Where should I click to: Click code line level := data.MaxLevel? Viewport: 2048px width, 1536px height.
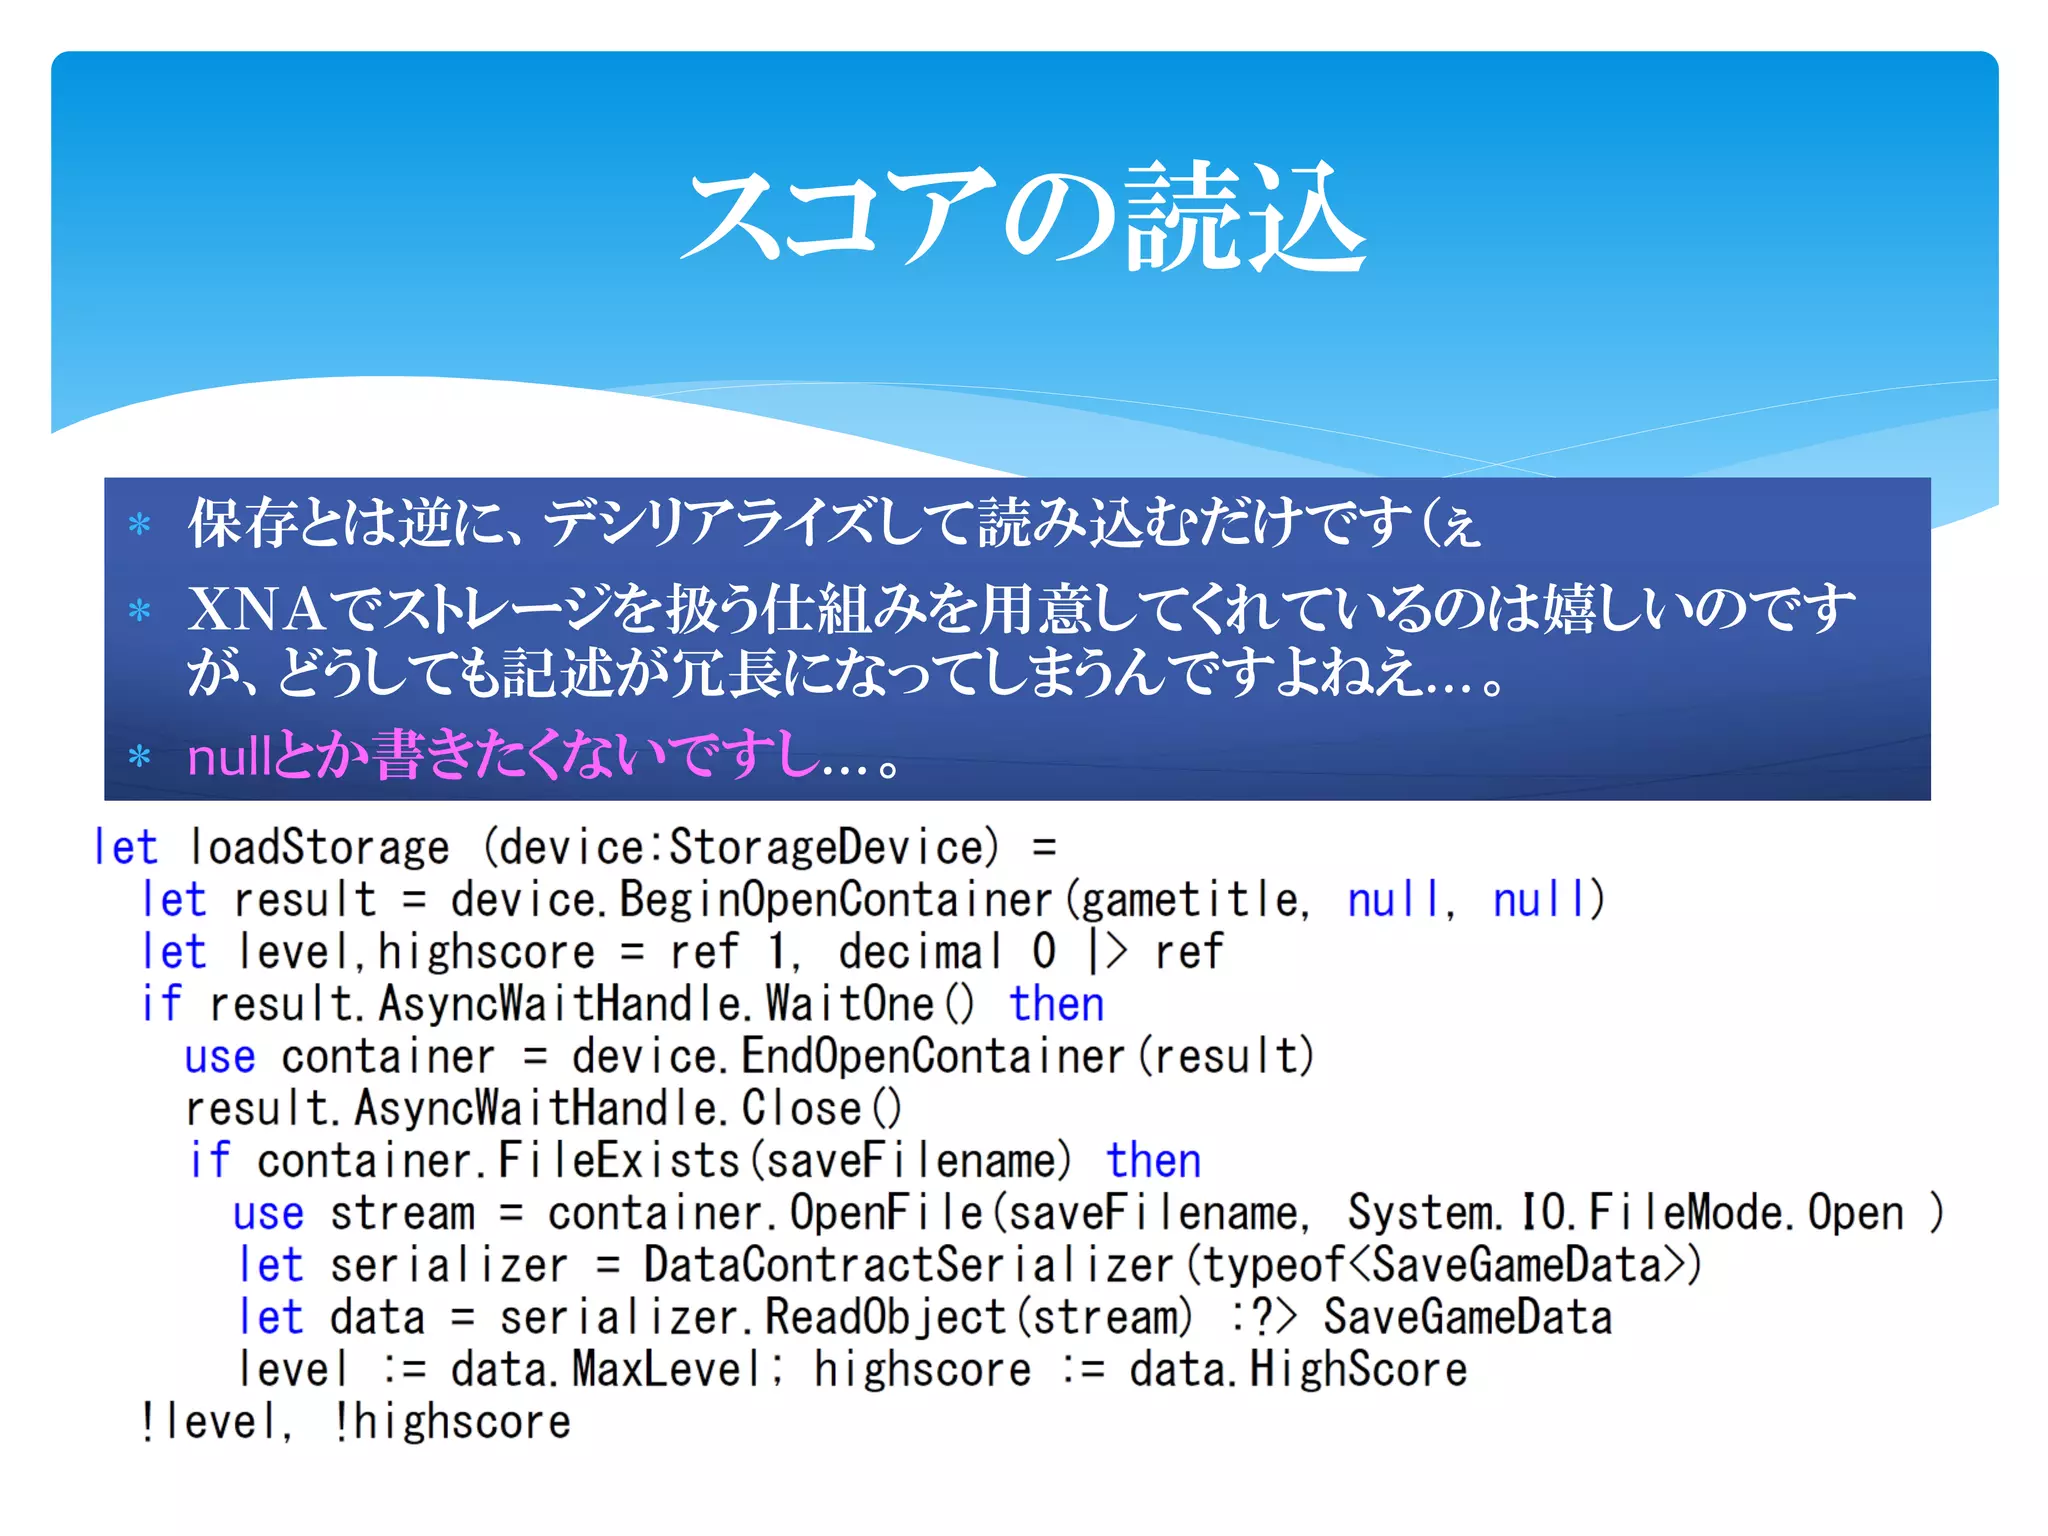[x=852, y=1369]
